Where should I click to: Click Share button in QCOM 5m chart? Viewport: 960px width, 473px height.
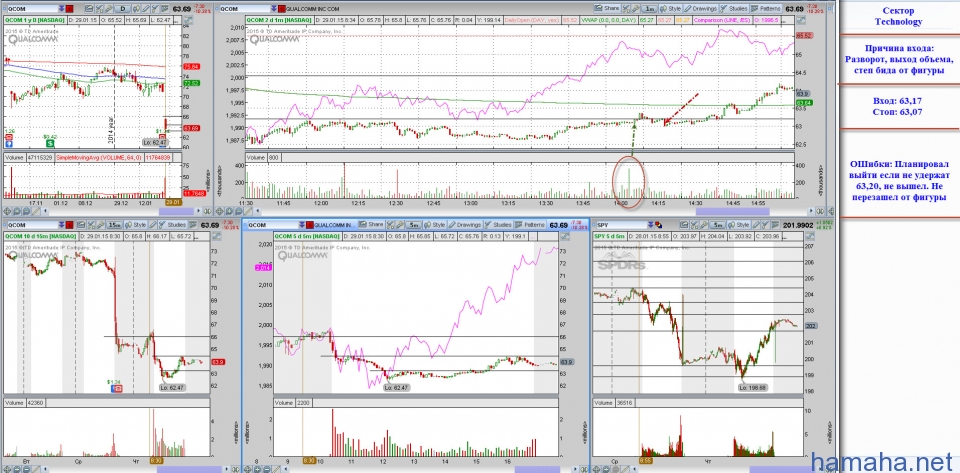[370, 225]
